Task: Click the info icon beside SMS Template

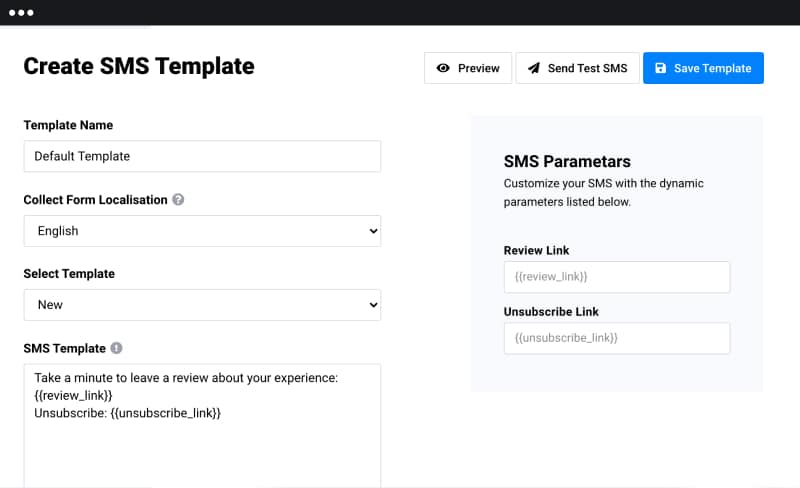Action: 116,348
